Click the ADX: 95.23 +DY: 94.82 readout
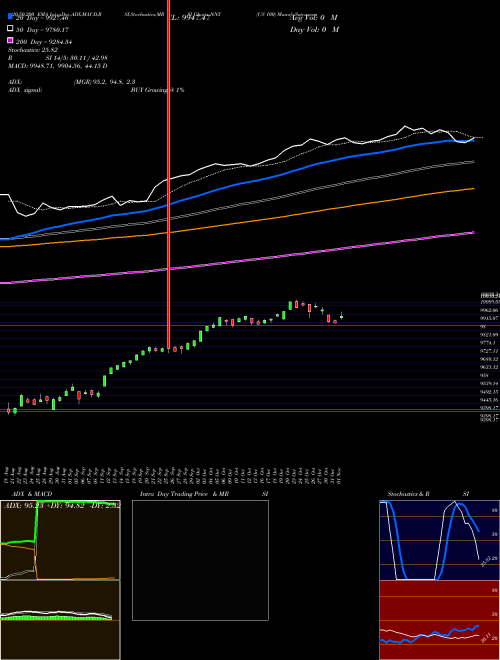 point(61,506)
